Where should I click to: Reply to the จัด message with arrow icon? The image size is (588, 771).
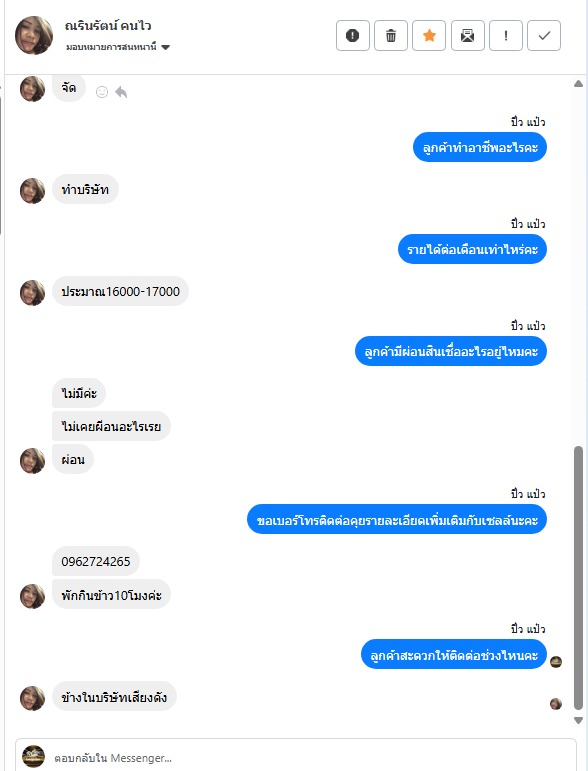tap(121, 92)
